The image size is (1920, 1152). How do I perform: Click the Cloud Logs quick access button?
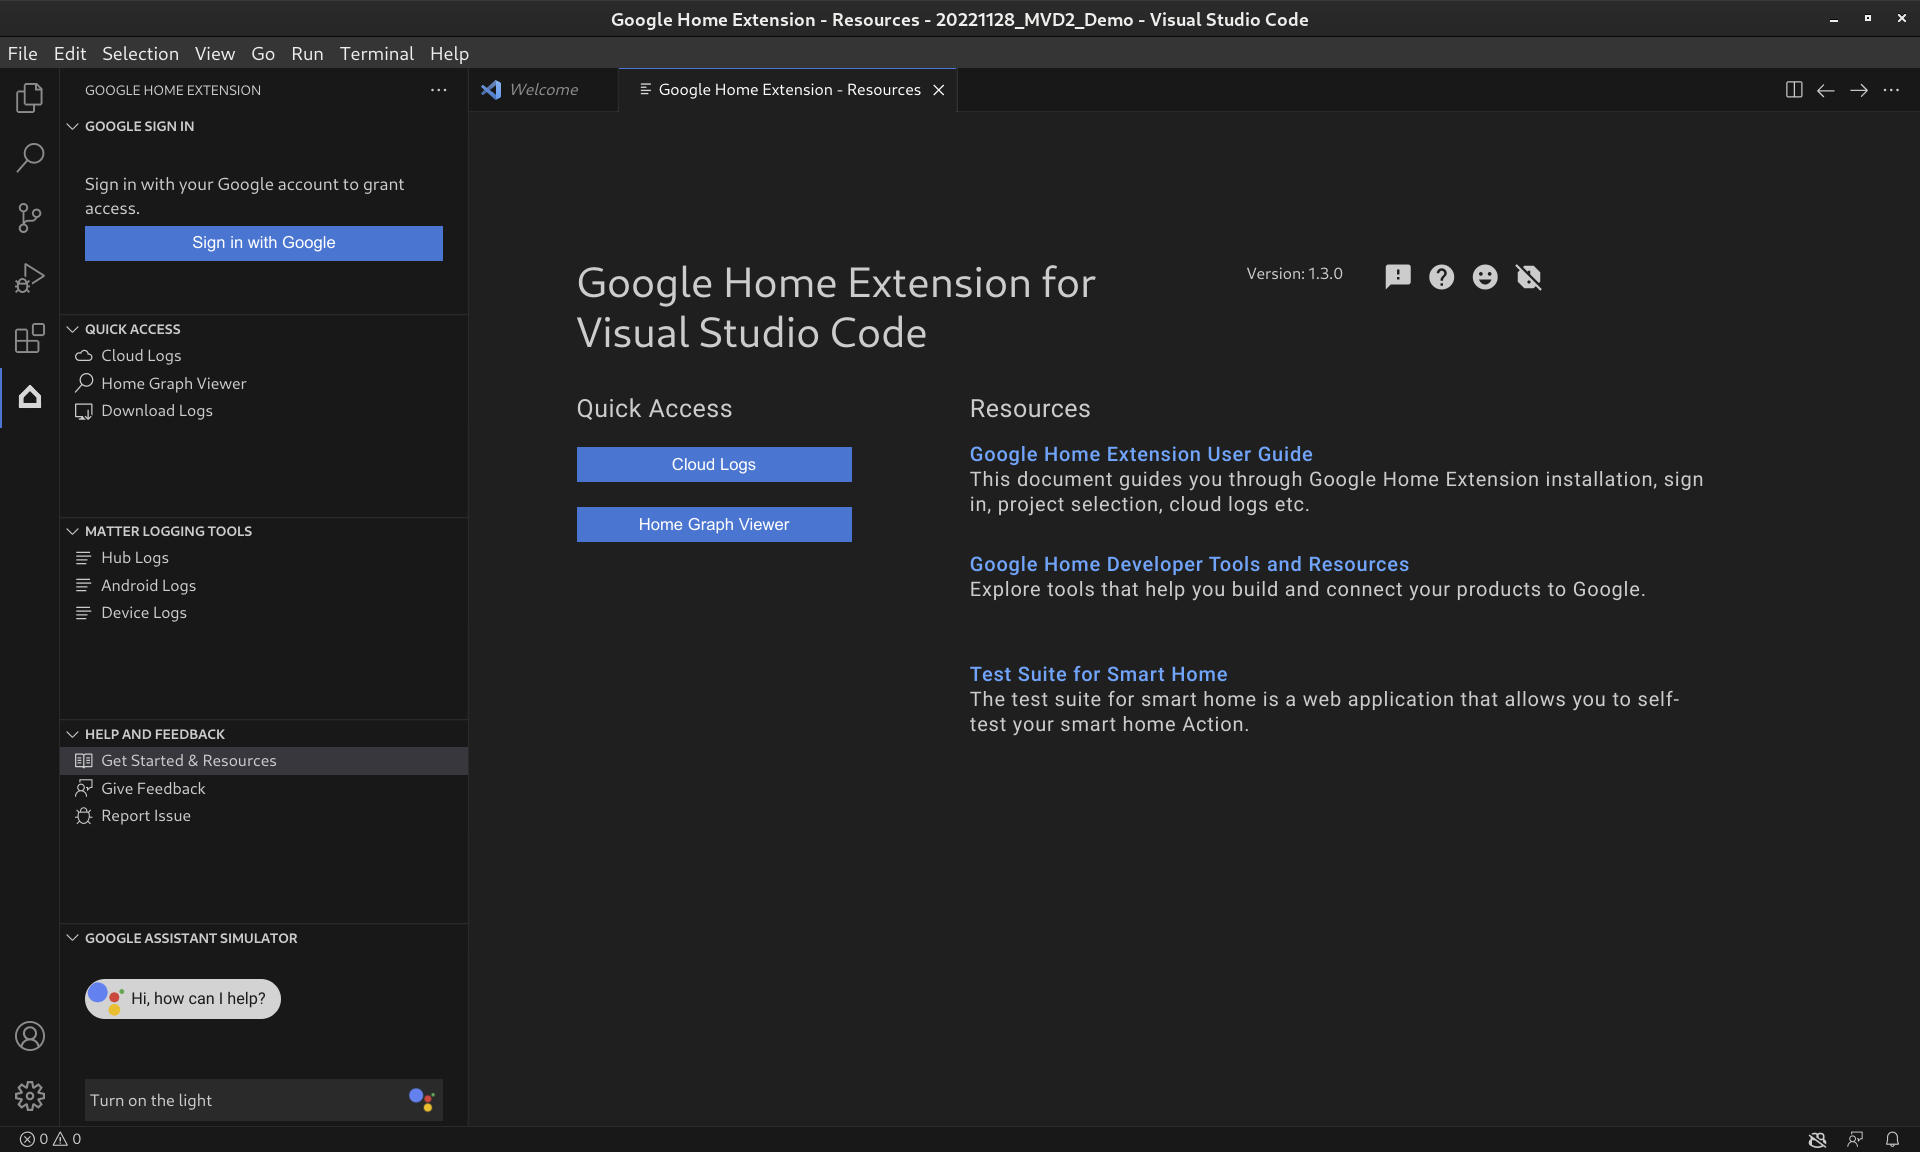tap(713, 464)
